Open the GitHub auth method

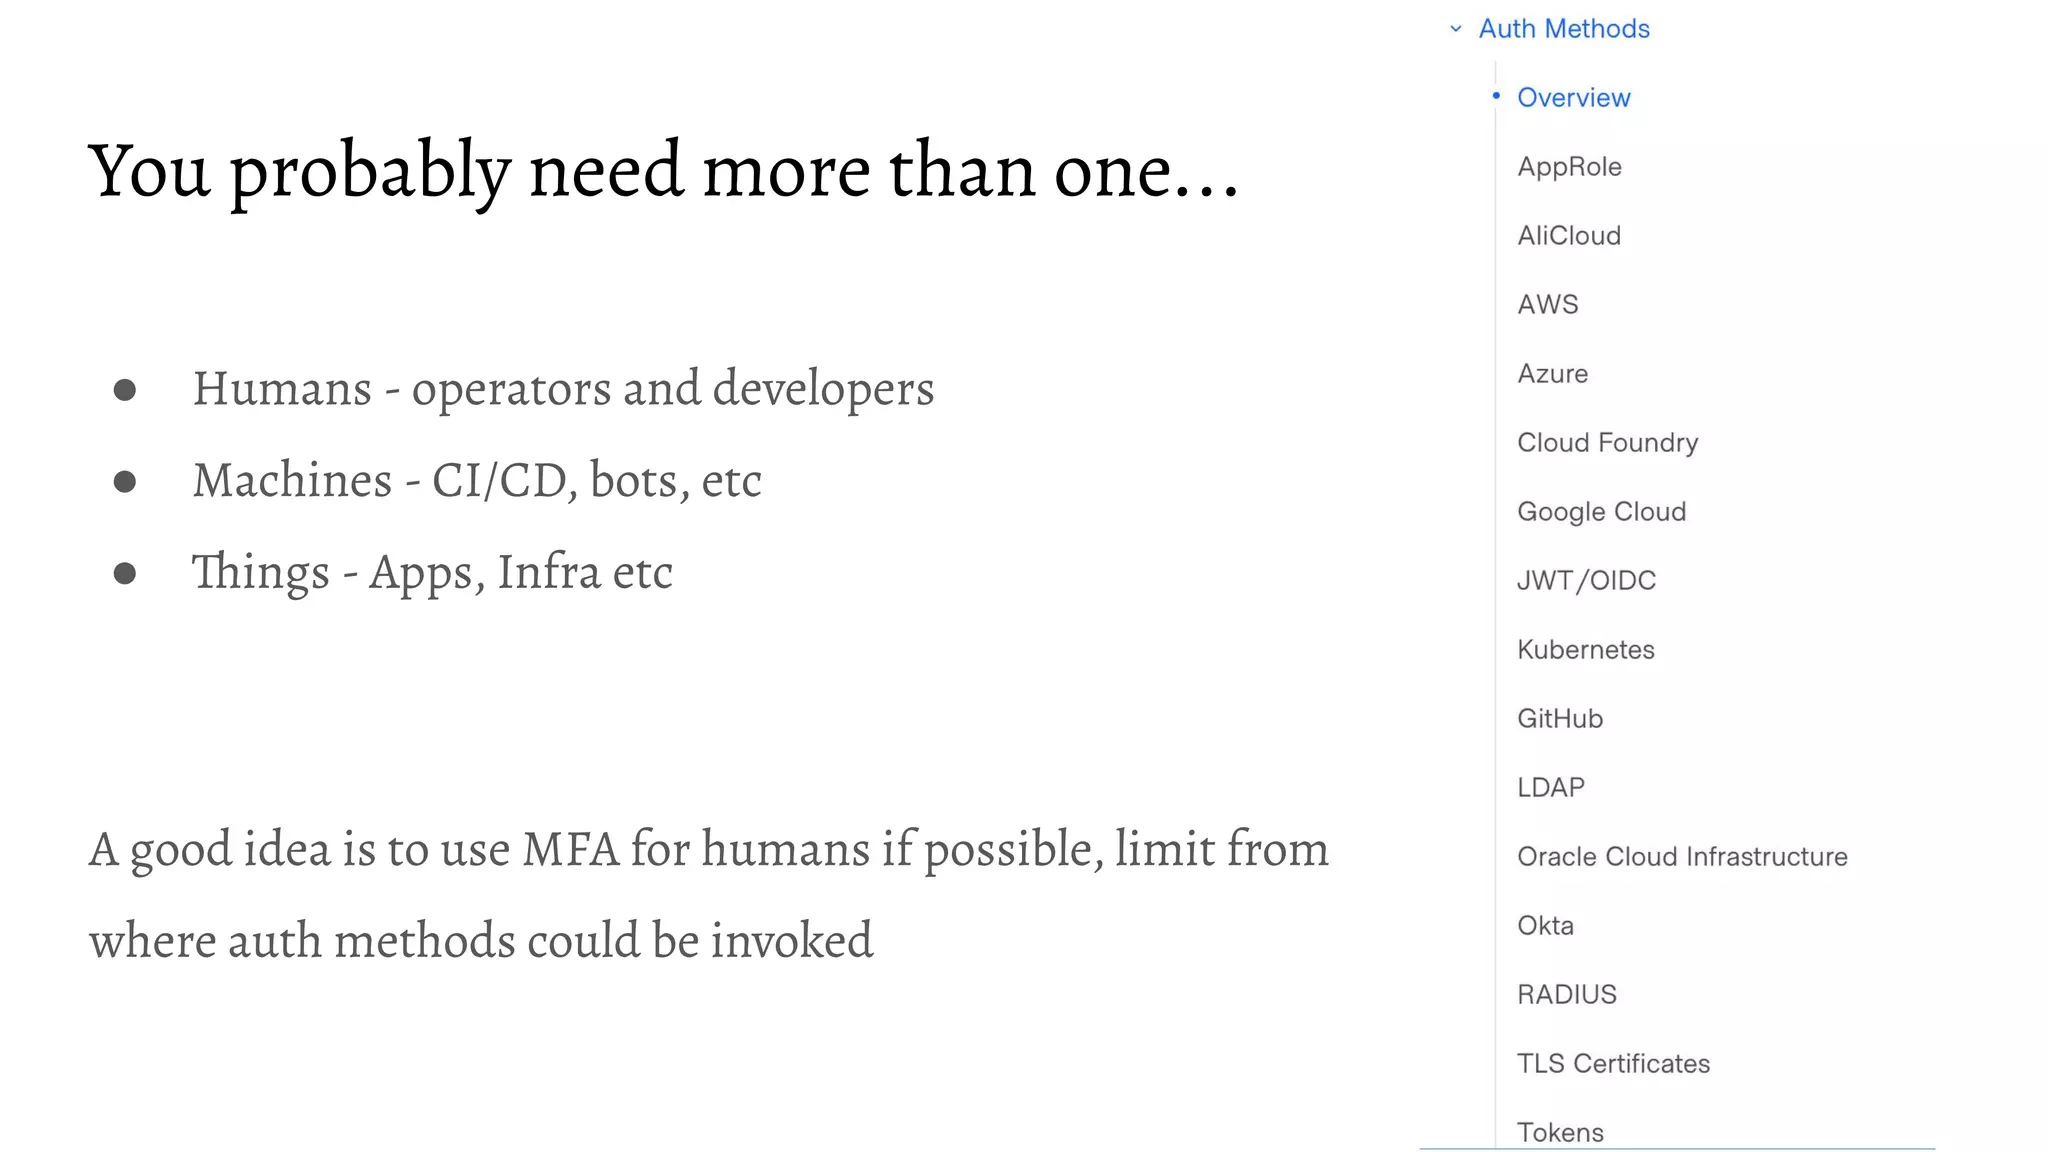(x=1560, y=719)
